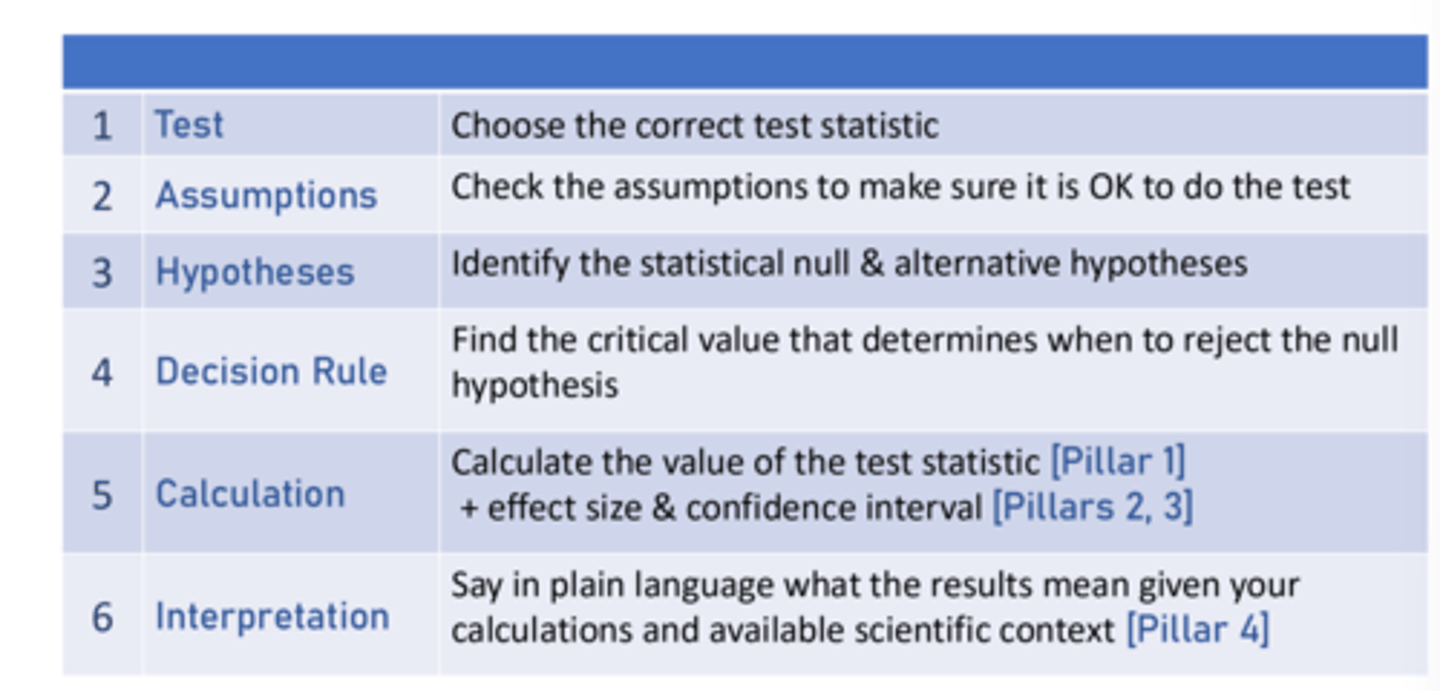Click the step number 3 cell
1440x691 pixels.
coord(102,273)
